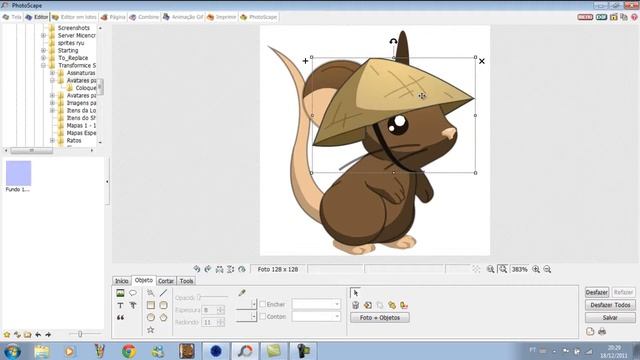Go back with the left arrow icon
Image resolution: width=640 pixels, height=360 pixels.
pyautogui.click(x=38, y=335)
